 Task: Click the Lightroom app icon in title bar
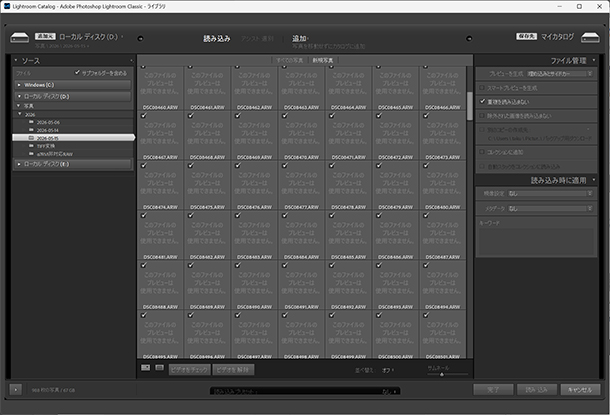pyautogui.click(x=7, y=6)
